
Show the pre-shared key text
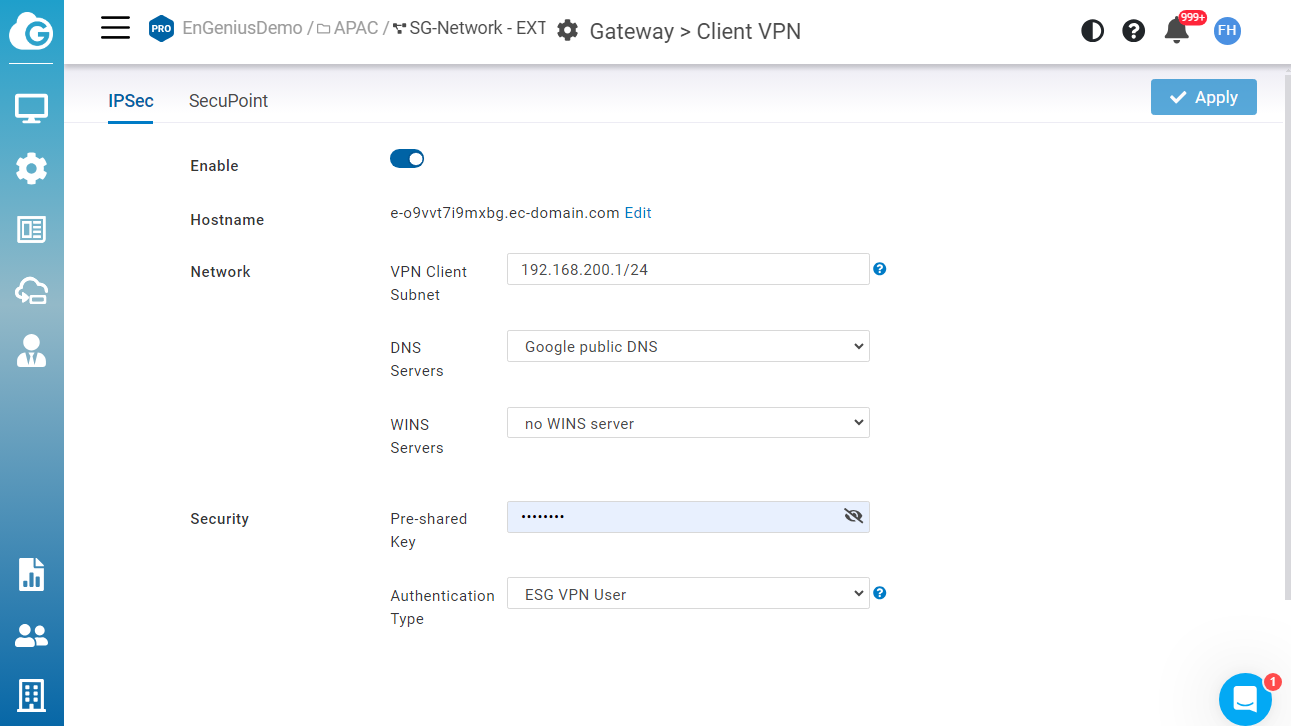[x=853, y=516]
